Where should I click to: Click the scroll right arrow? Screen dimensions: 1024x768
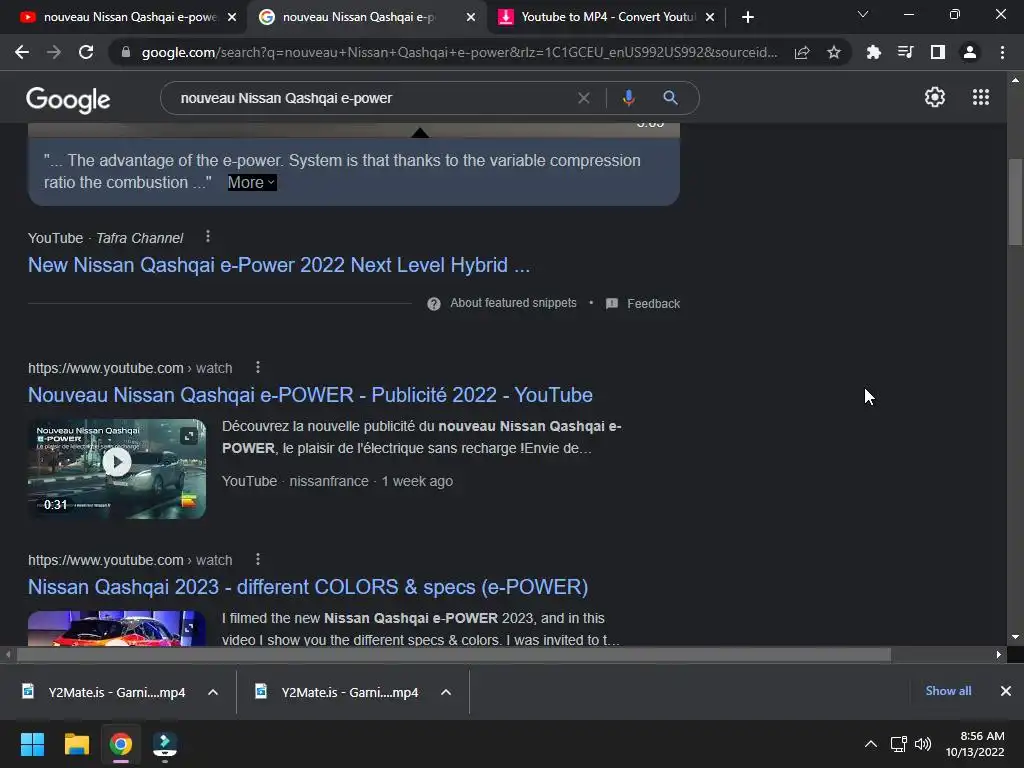(999, 654)
